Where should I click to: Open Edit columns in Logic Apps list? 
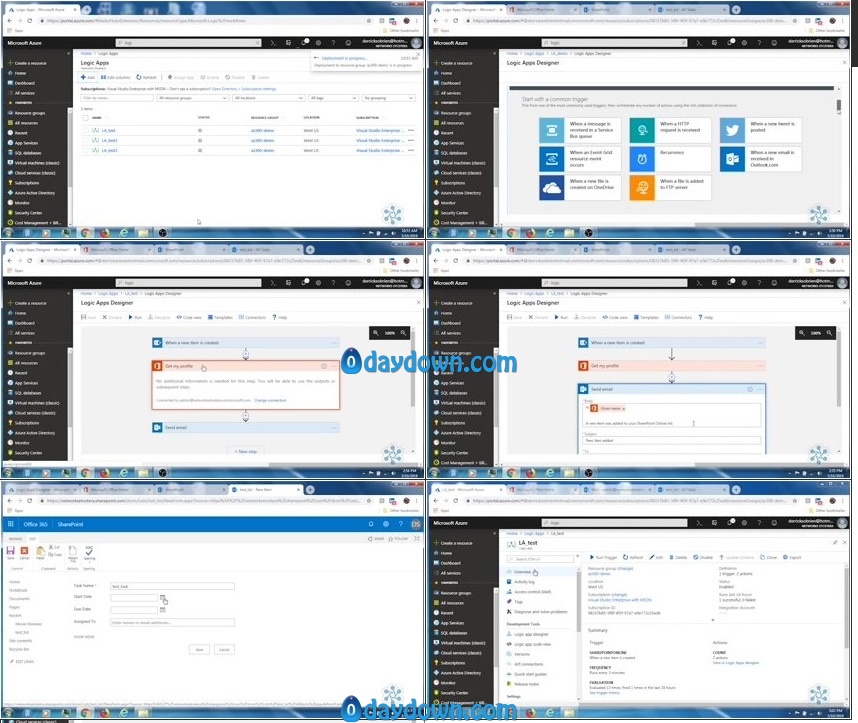115,77
